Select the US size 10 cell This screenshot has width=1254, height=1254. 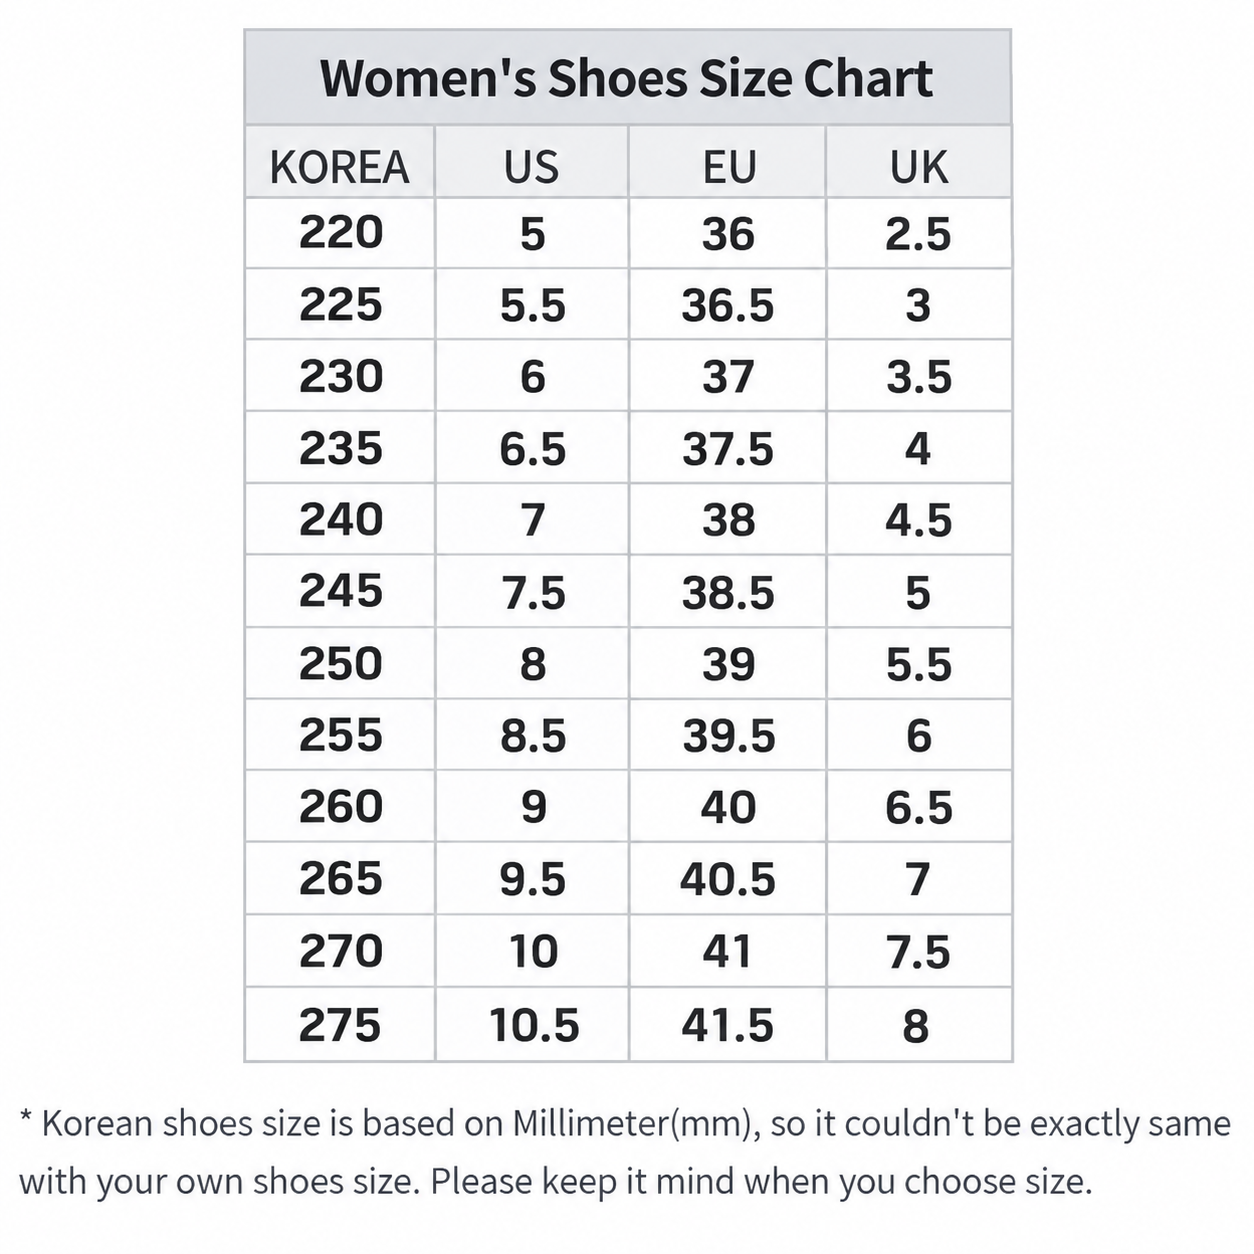pyautogui.click(x=531, y=951)
